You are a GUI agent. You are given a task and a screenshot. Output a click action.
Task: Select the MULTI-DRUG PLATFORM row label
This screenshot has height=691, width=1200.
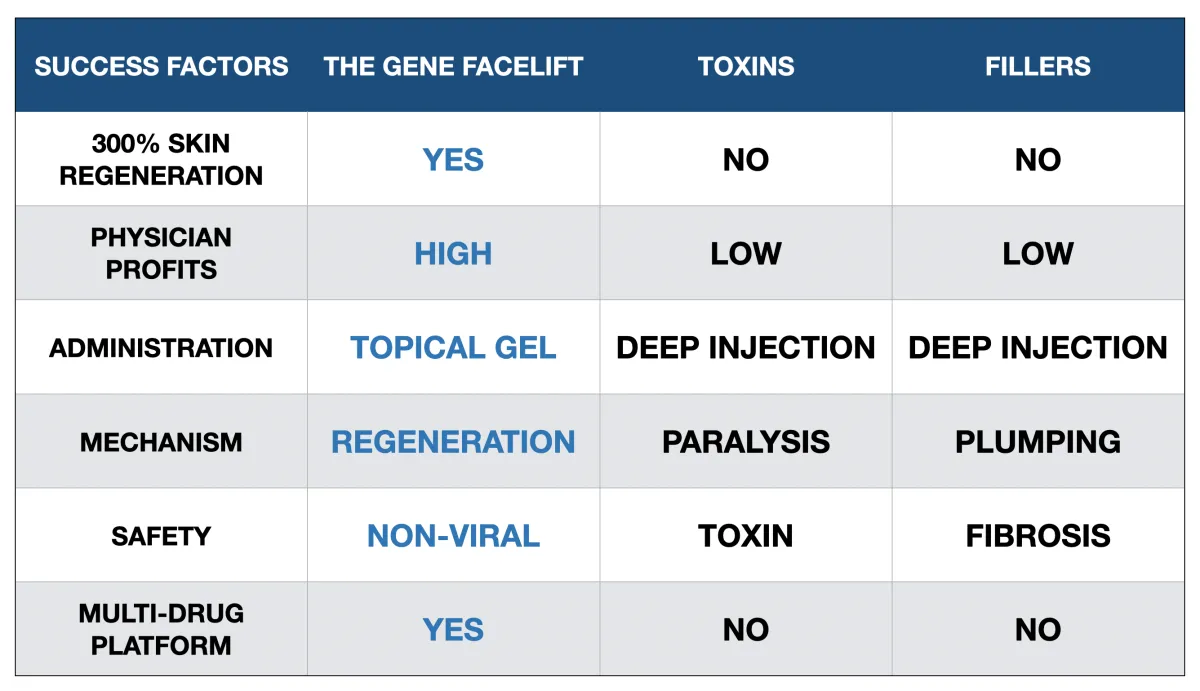pyautogui.click(x=161, y=629)
